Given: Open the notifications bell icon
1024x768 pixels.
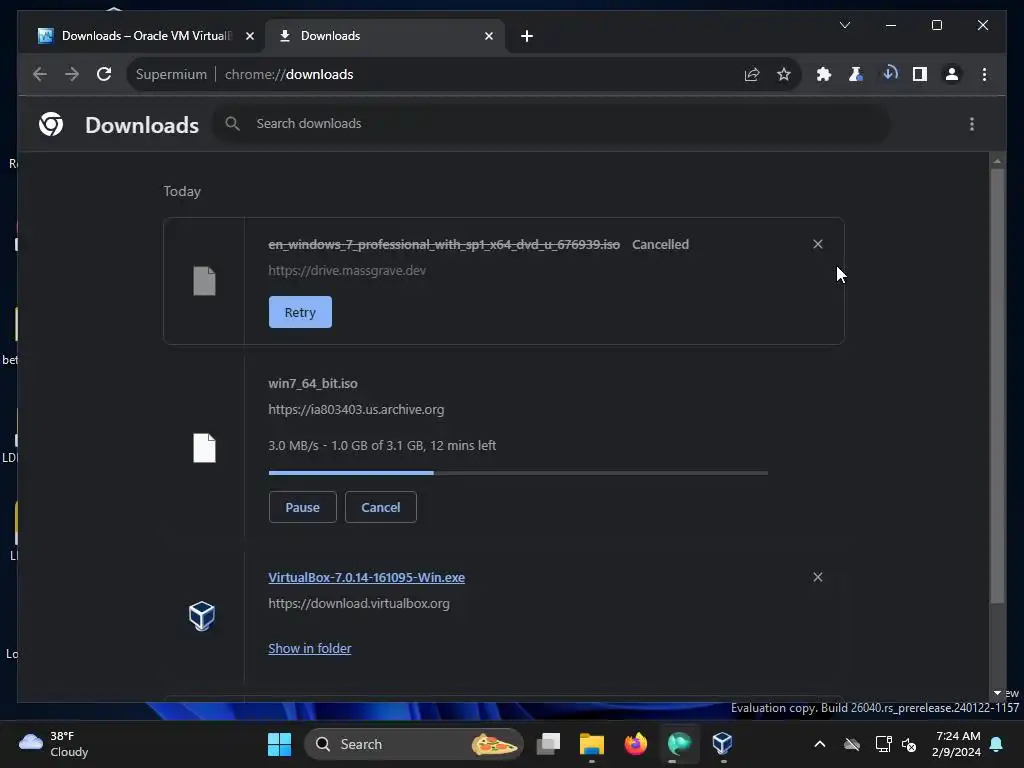Looking at the screenshot, I should [x=997, y=744].
